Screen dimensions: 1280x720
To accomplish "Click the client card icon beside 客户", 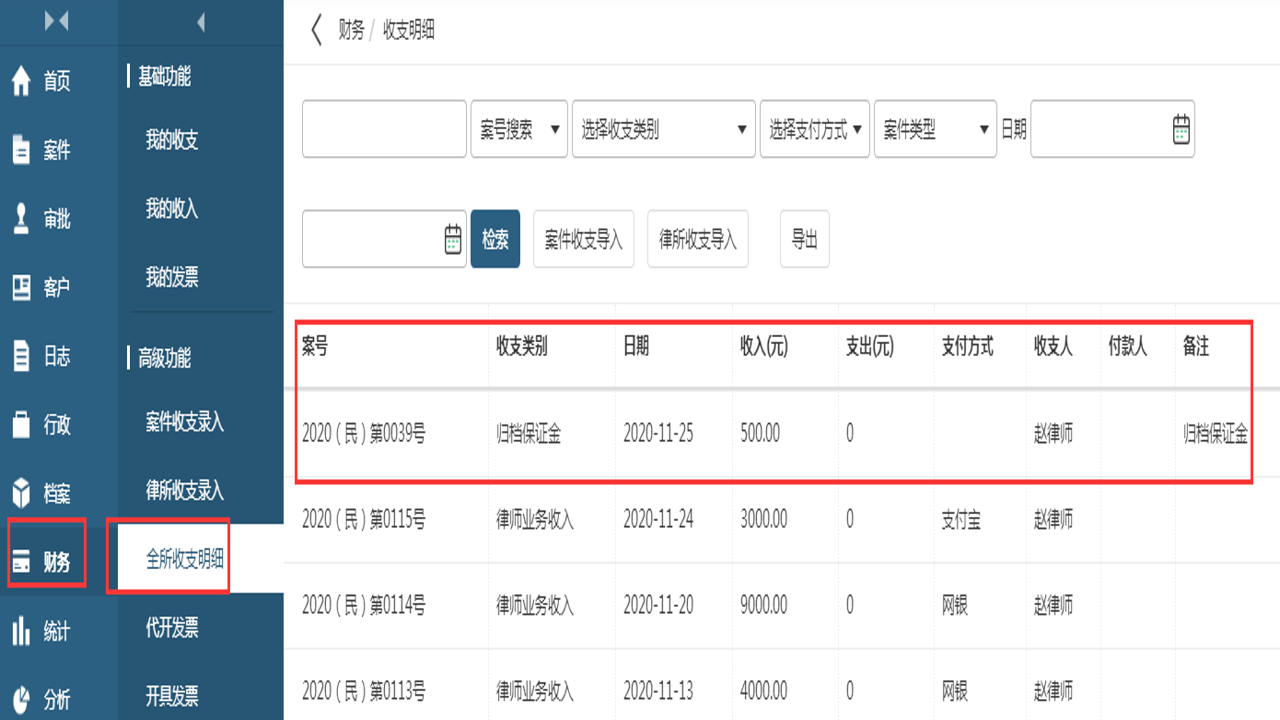I will click(x=21, y=288).
